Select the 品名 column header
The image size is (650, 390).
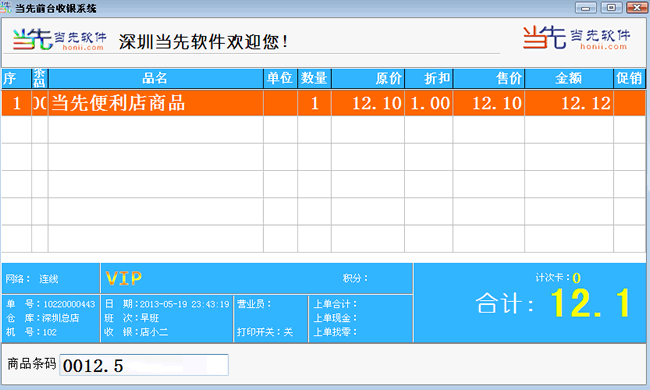pos(155,78)
